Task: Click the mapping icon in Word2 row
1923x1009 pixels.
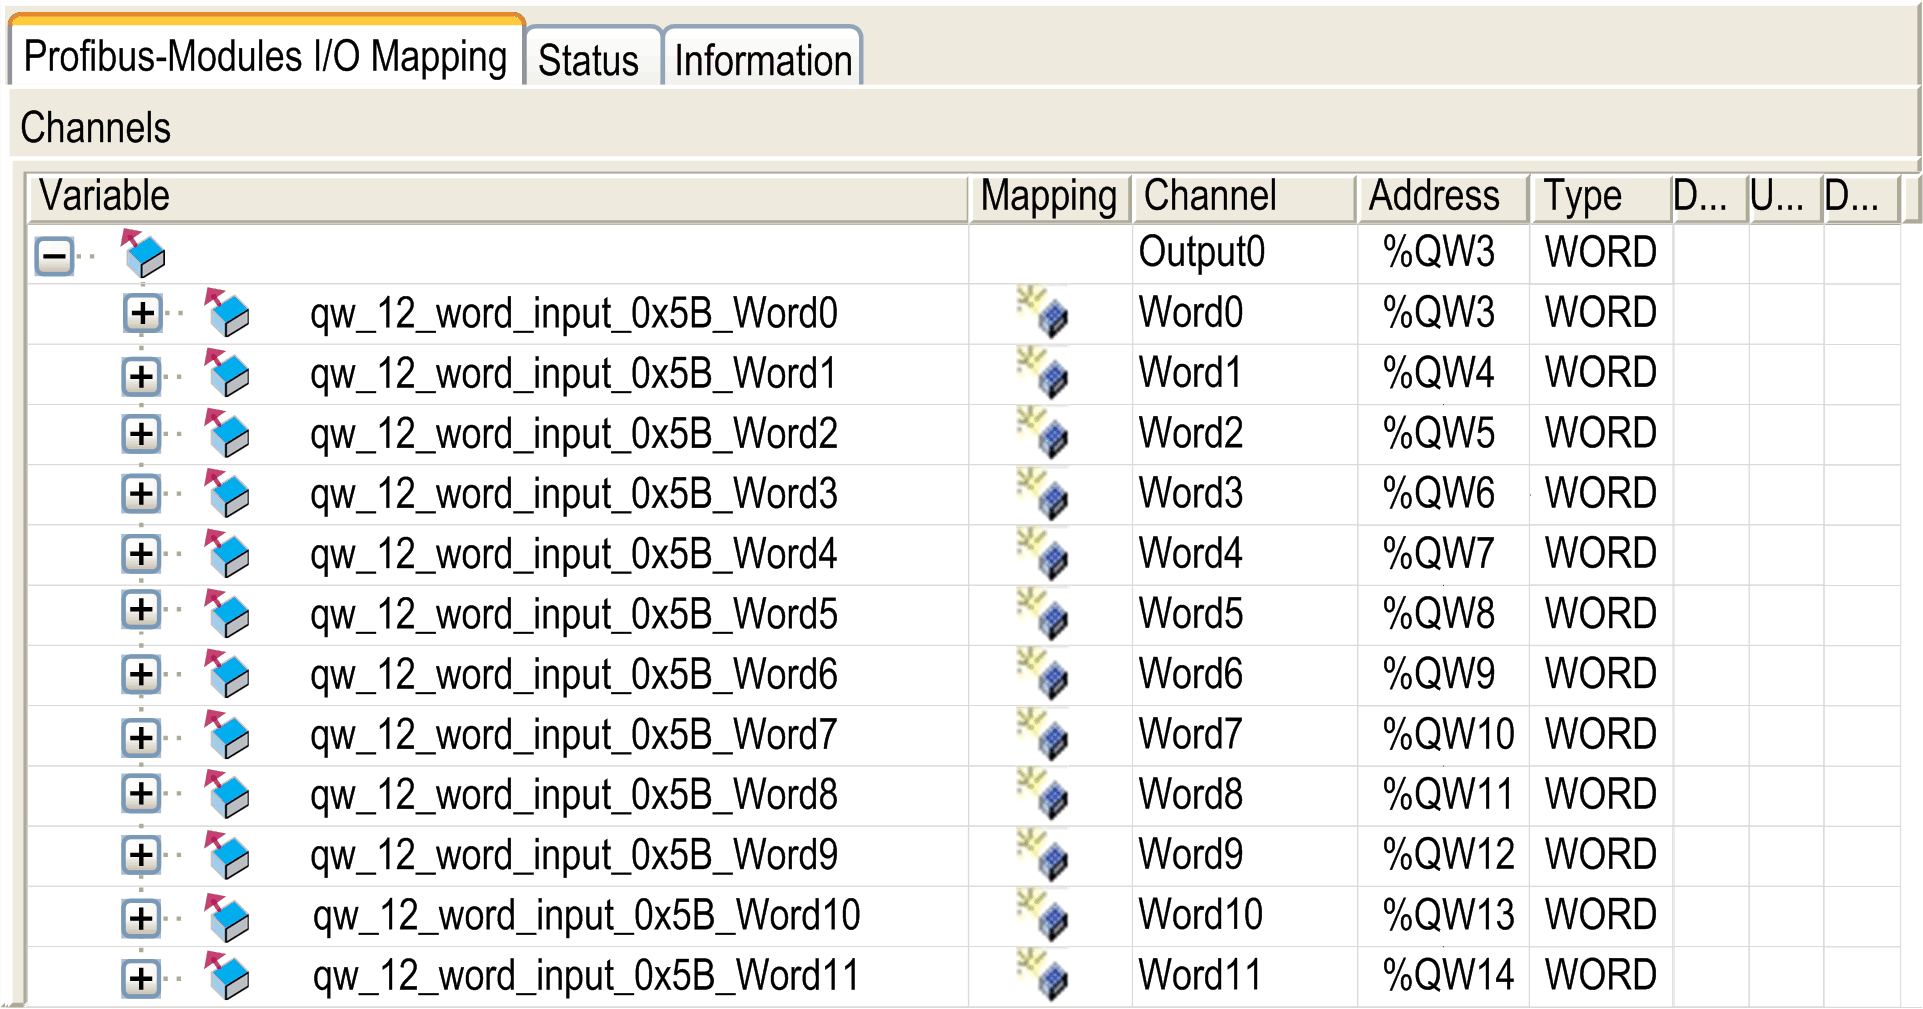Action: (1043, 432)
